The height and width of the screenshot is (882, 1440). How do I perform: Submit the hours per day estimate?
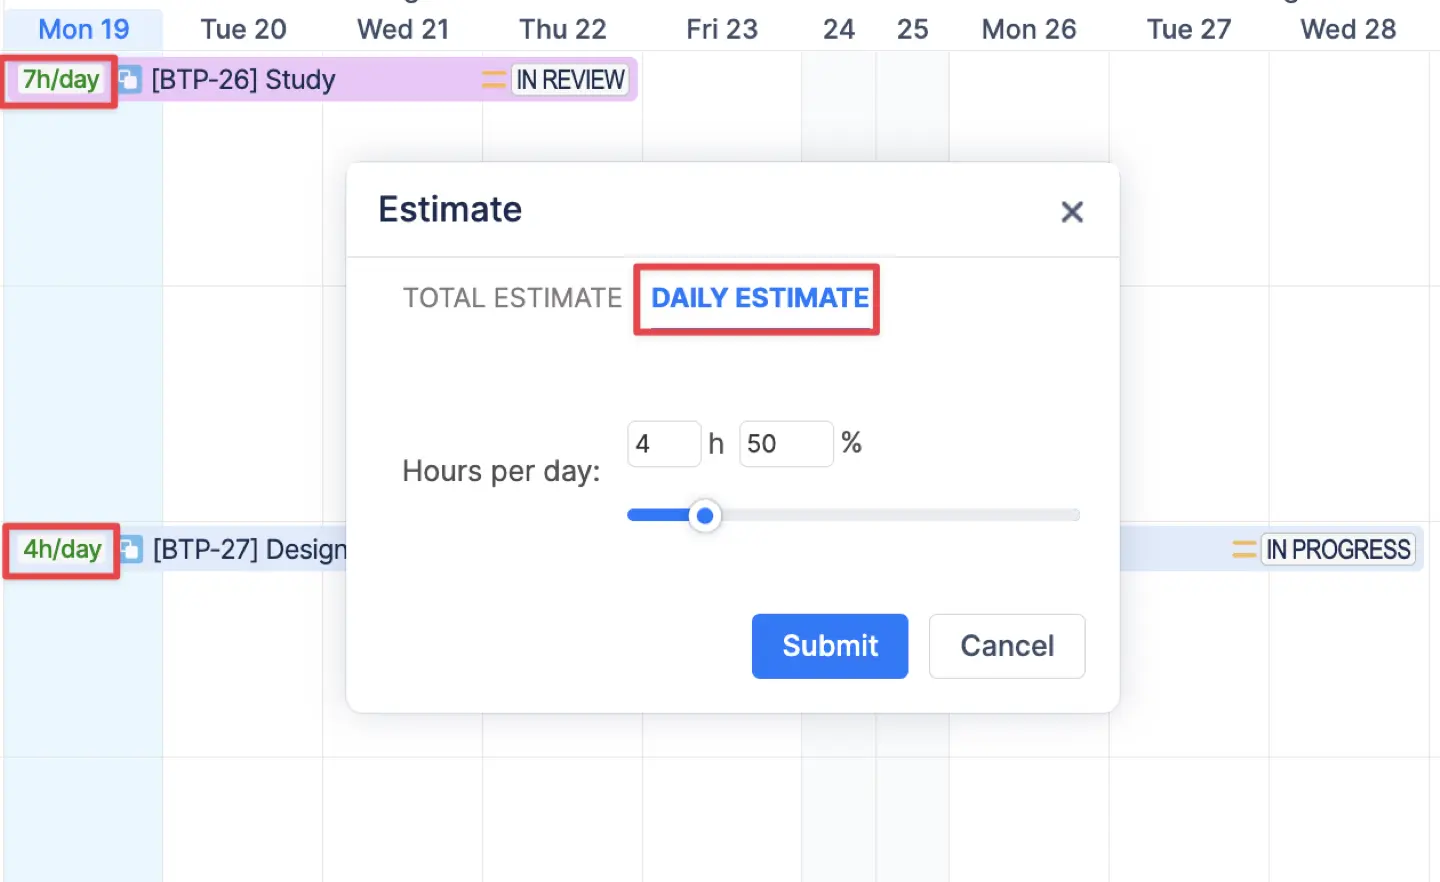829,646
